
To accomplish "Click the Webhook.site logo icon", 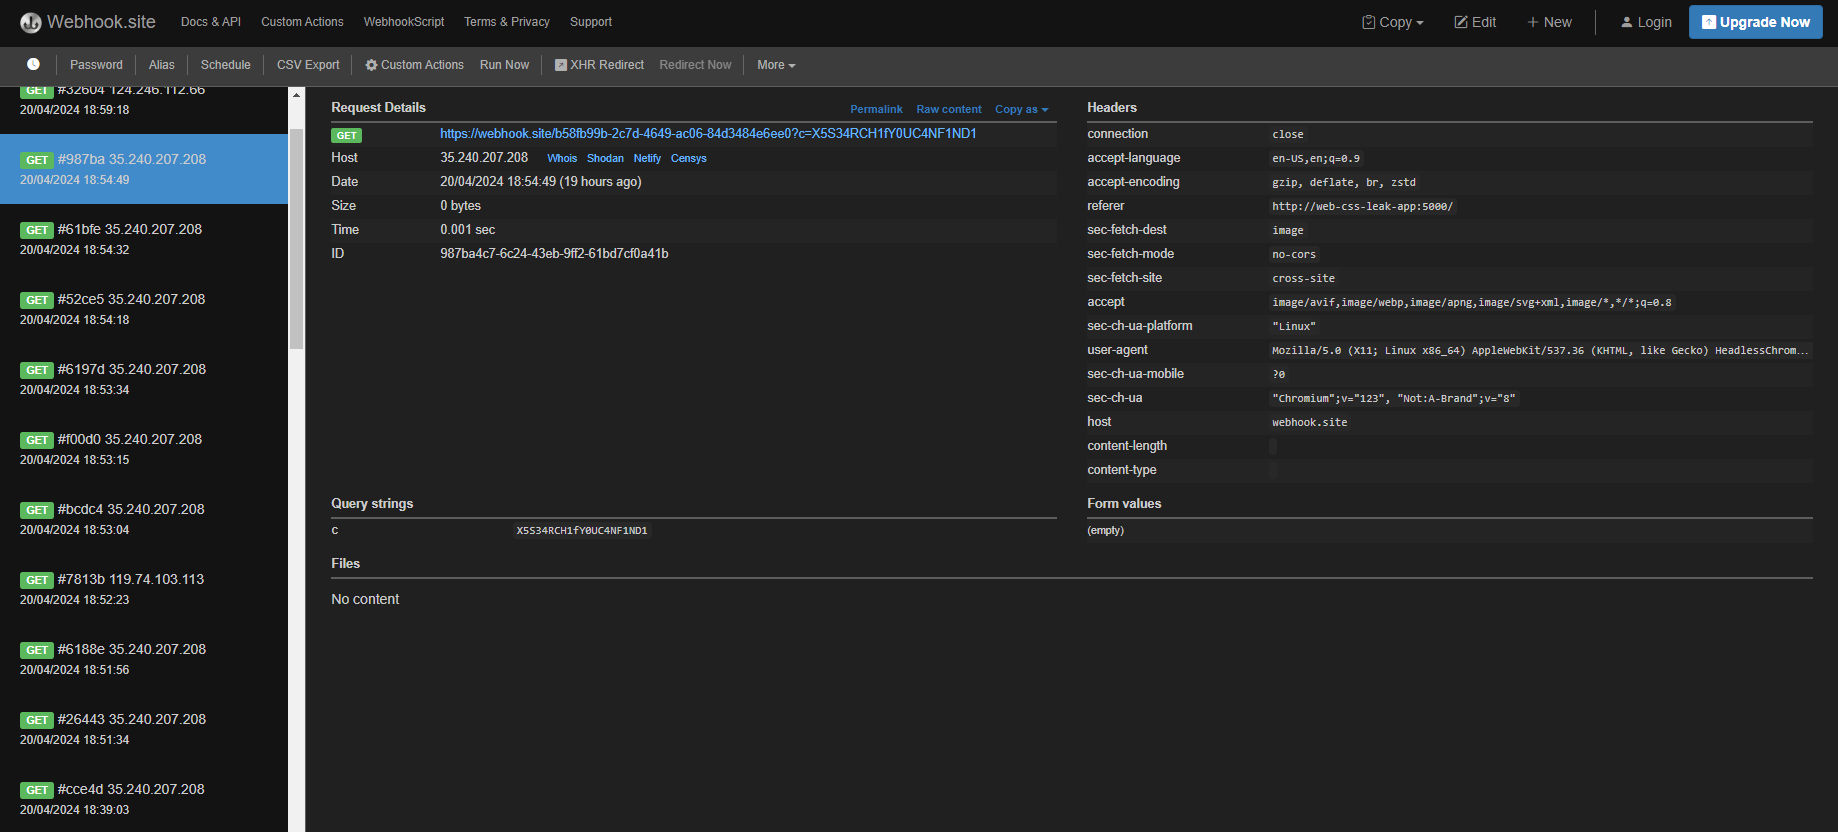I will tap(31, 22).
